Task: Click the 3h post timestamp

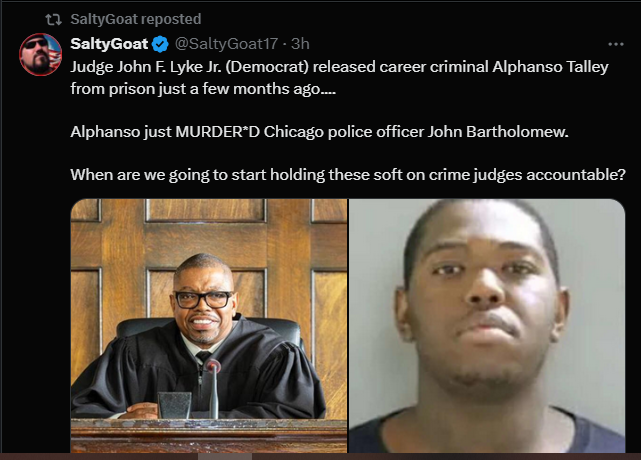Action: [300, 44]
